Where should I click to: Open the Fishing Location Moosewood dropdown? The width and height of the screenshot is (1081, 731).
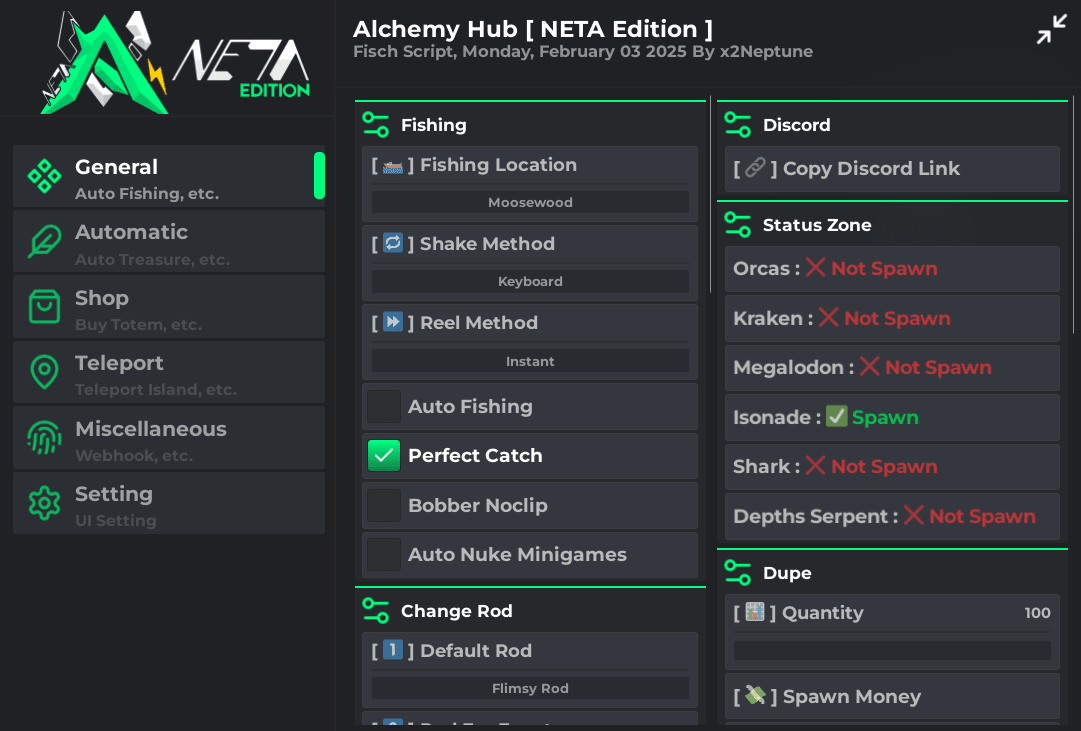pos(530,202)
